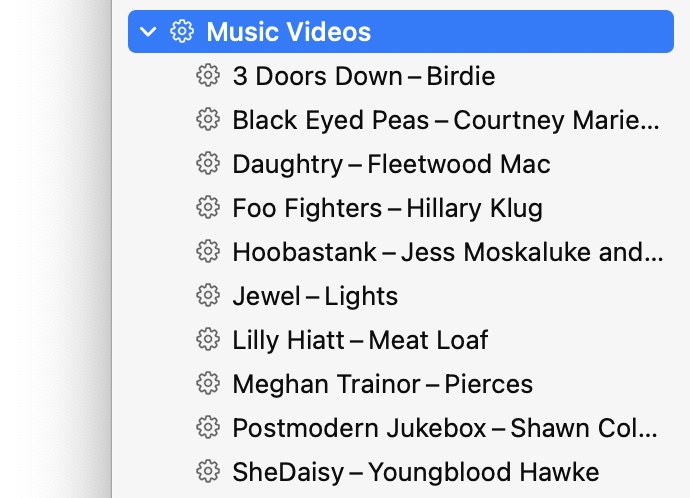Click the gear icon for Foo Fighters – Hillary Klug
690x498 pixels.
[x=207, y=208]
